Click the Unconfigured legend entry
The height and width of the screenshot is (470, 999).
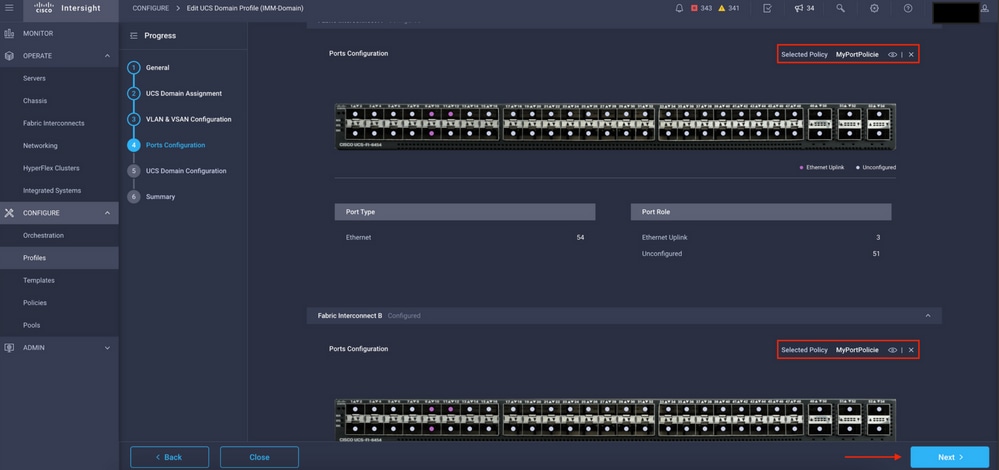876,167
